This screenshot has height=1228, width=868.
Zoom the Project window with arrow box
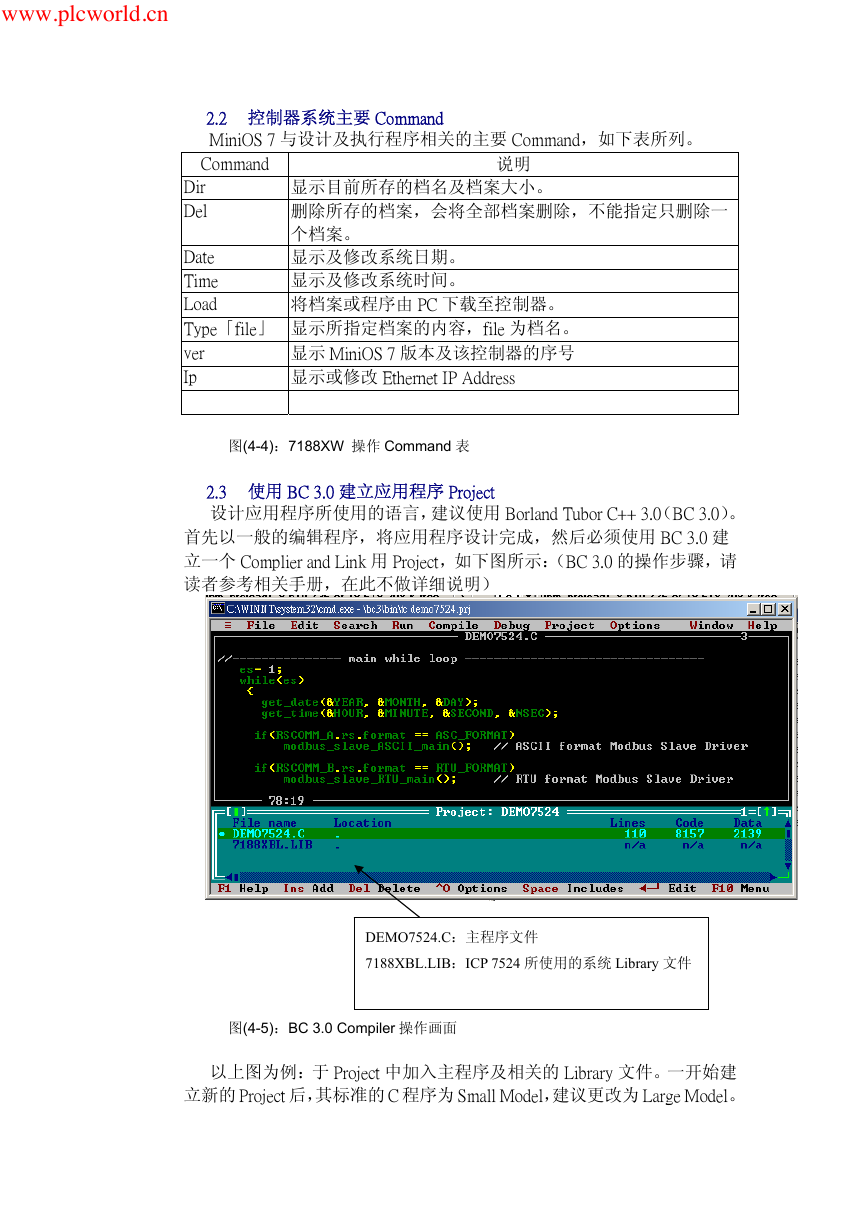(767, 812)
